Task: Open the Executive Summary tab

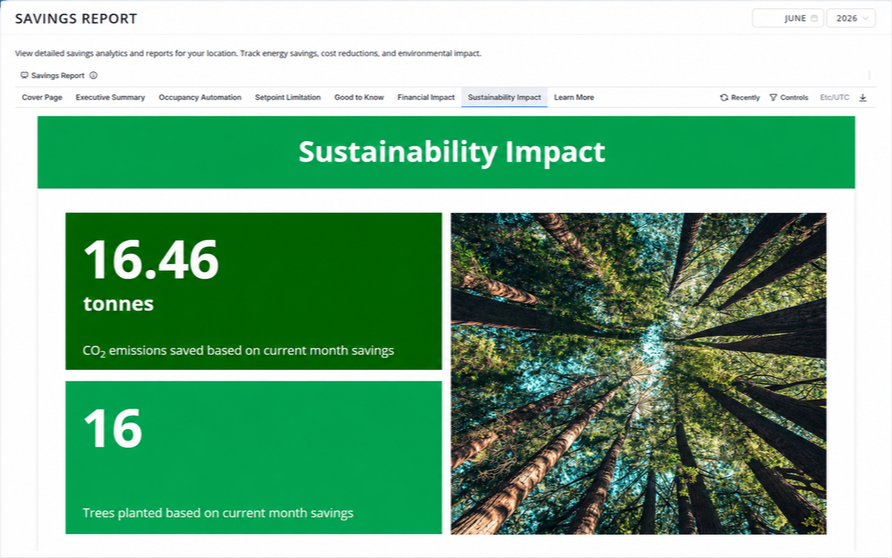Action: 110,97
